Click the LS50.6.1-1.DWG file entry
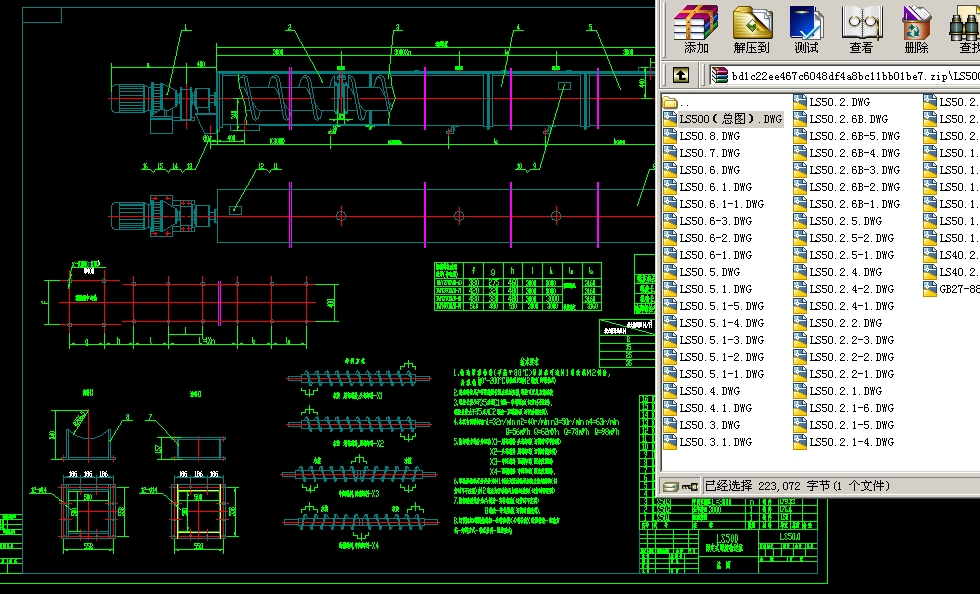980x594 pixels. (x=720, y=204)
